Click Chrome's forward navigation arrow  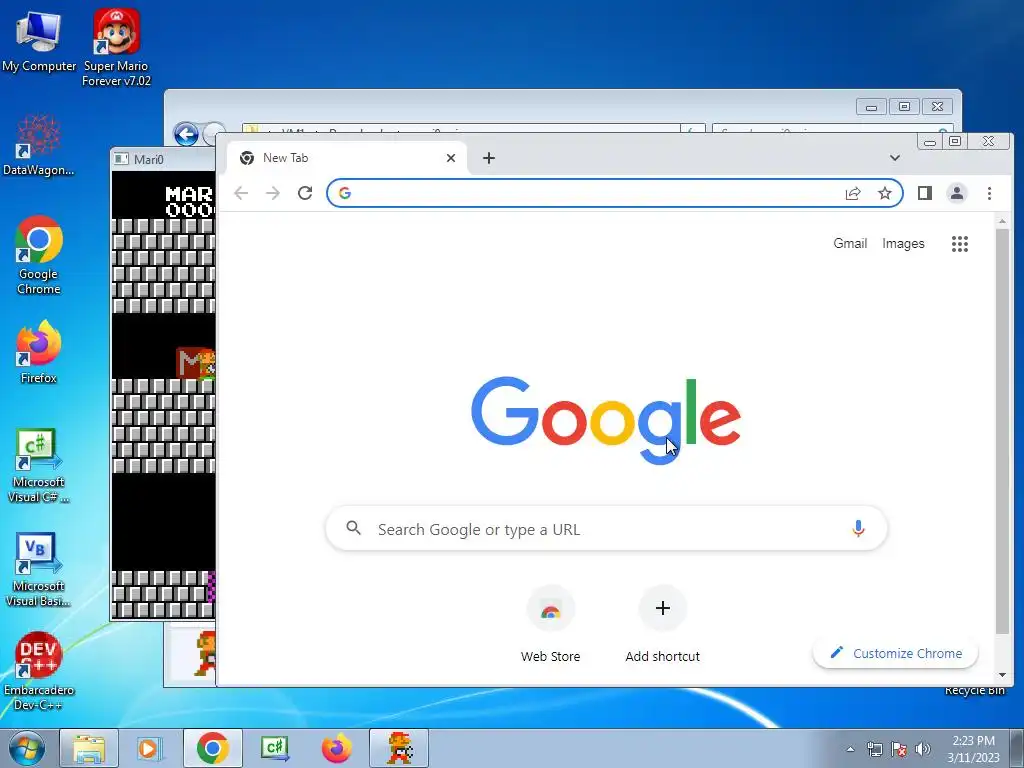click(273, 193)
